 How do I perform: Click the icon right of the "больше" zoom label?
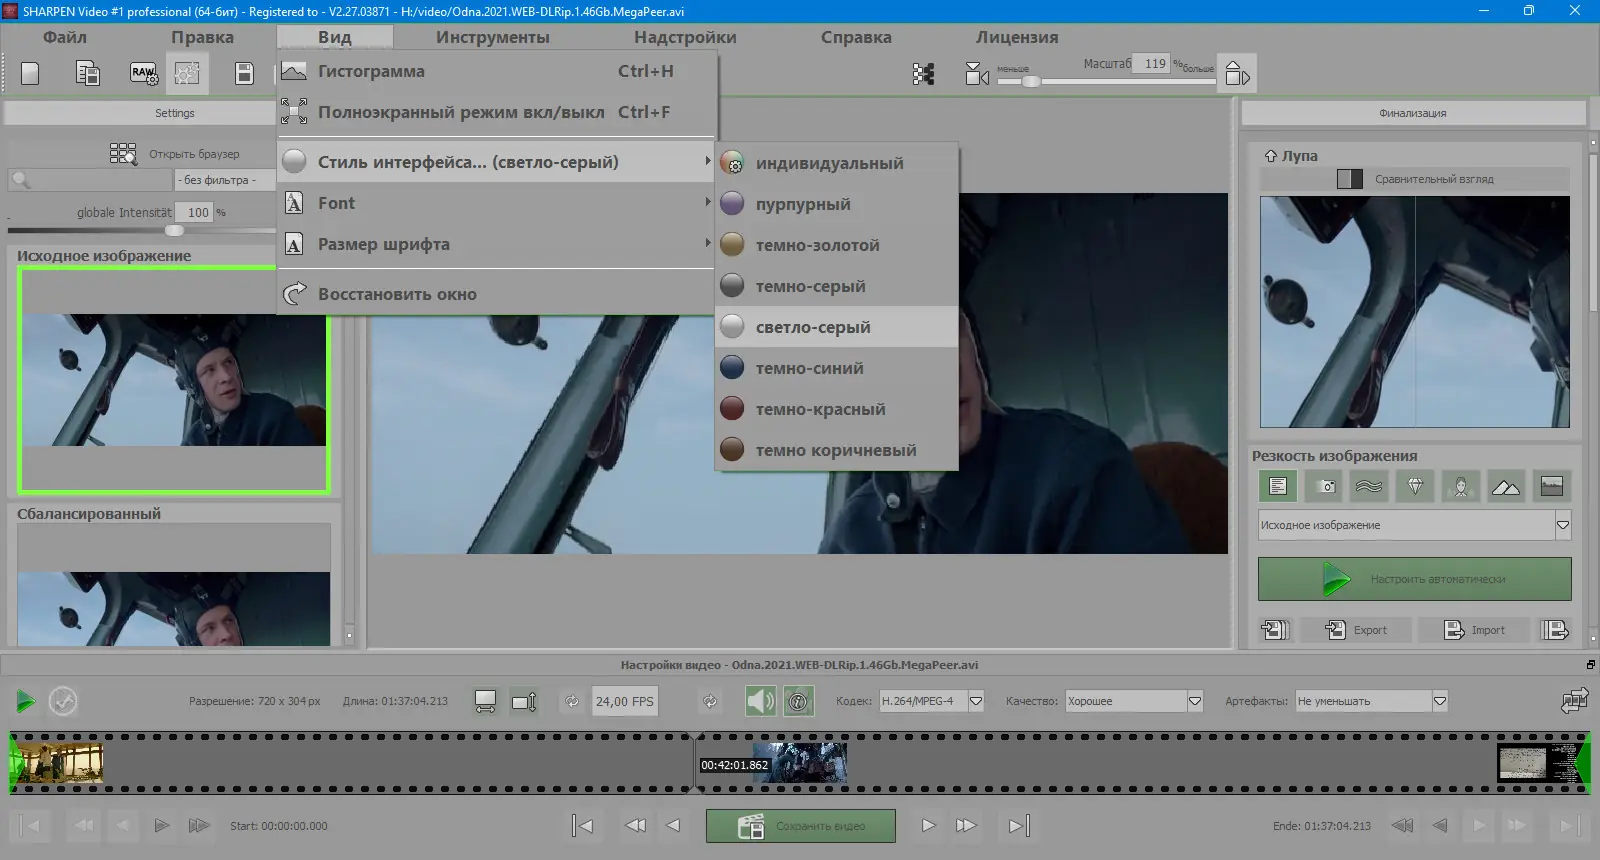point(1237,74)
